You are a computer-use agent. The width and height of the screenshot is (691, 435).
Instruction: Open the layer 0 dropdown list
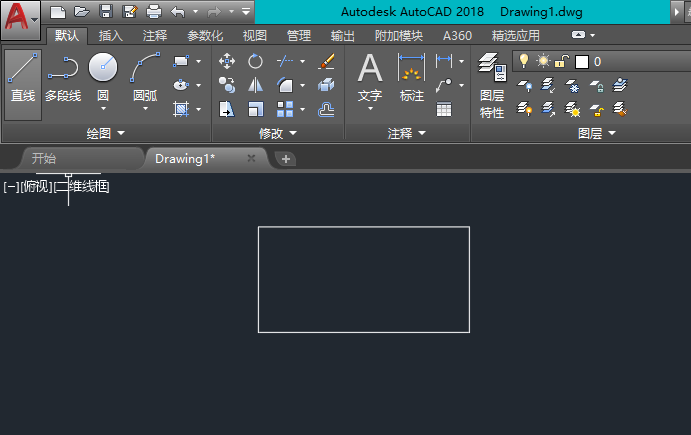(x=602, y=61)
